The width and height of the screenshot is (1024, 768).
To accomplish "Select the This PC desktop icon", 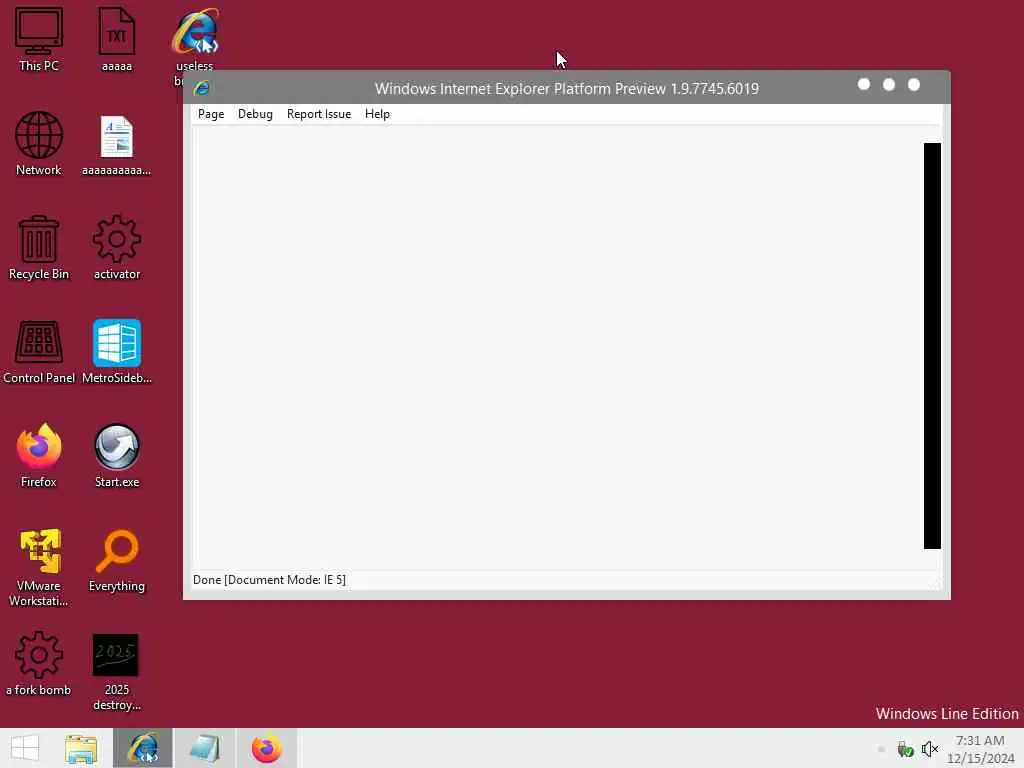I will point(39,39).
